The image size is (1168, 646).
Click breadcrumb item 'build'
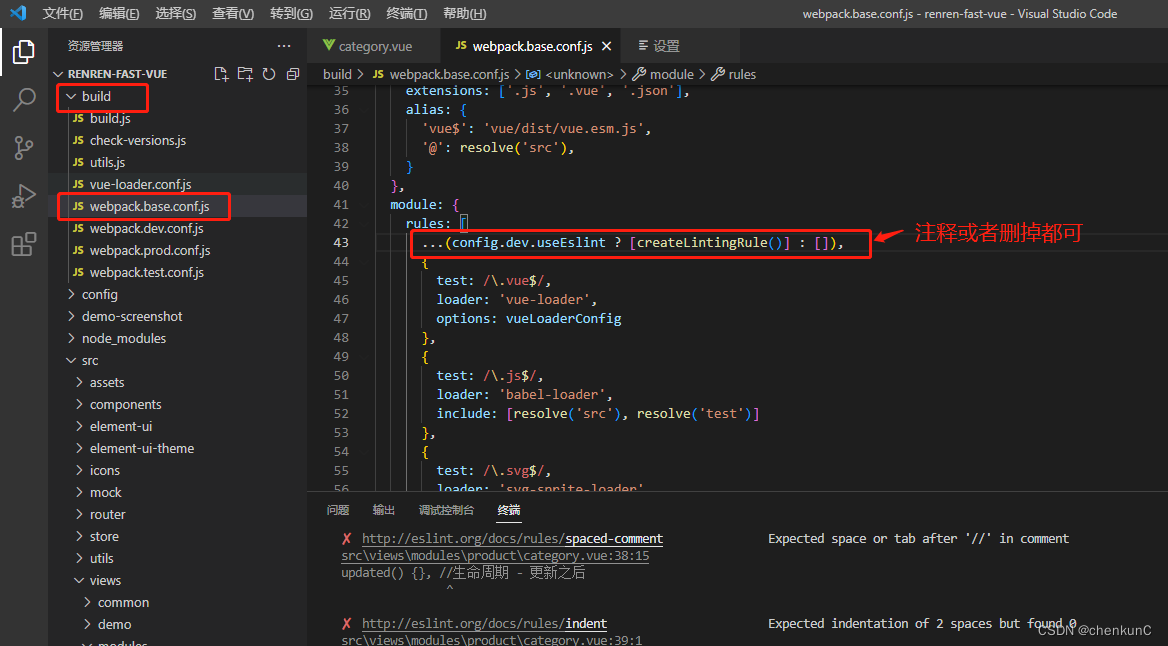click(337, 75)
